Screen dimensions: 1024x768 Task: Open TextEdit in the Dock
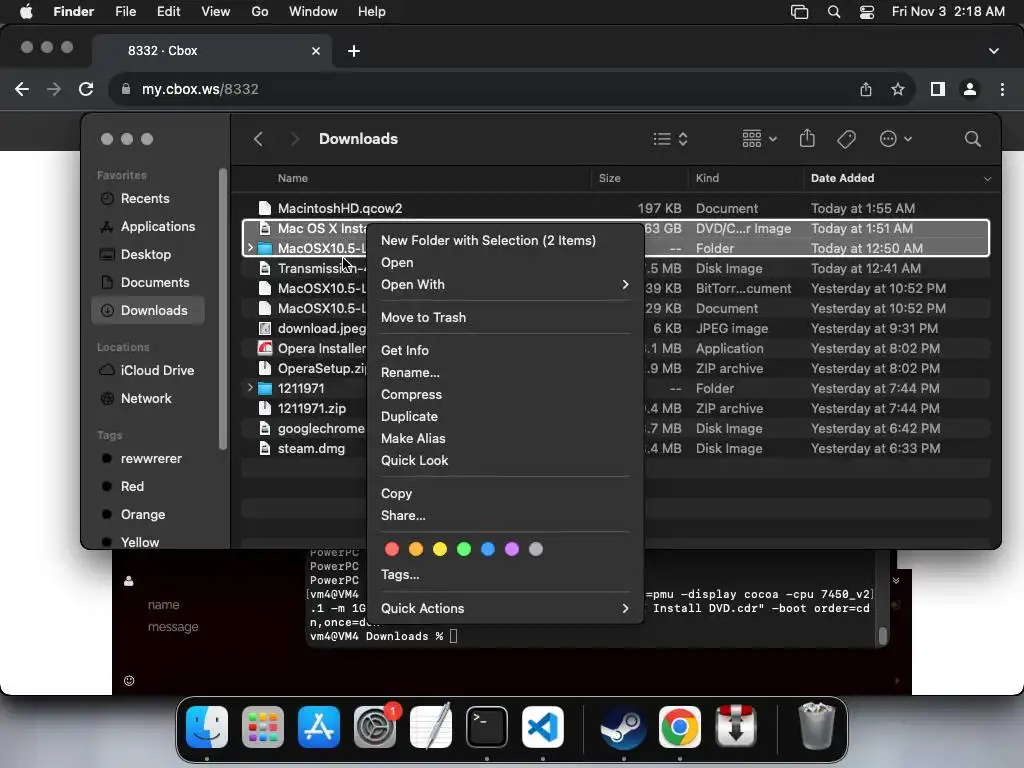pos(431,727)
